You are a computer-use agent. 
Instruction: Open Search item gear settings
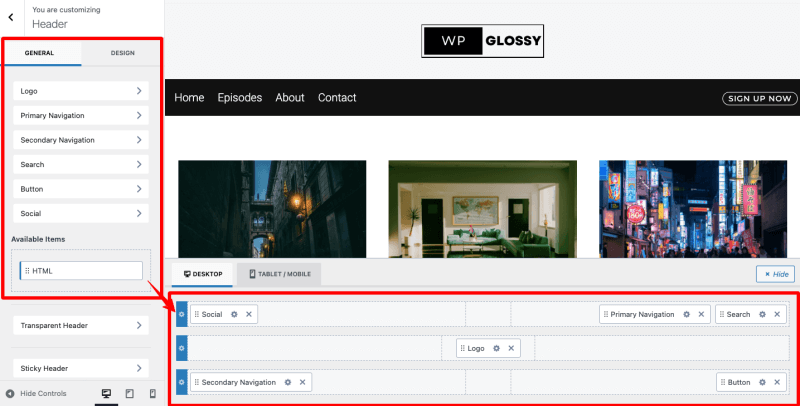point(762,314)
